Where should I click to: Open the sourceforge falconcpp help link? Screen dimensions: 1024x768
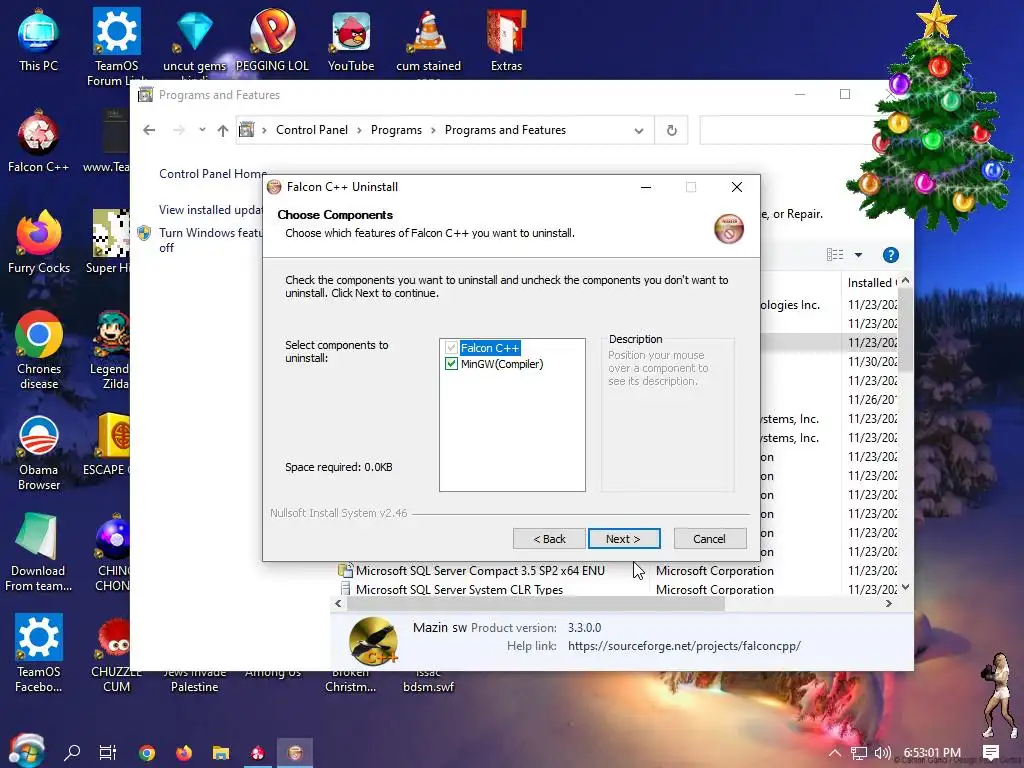(684, 646)
